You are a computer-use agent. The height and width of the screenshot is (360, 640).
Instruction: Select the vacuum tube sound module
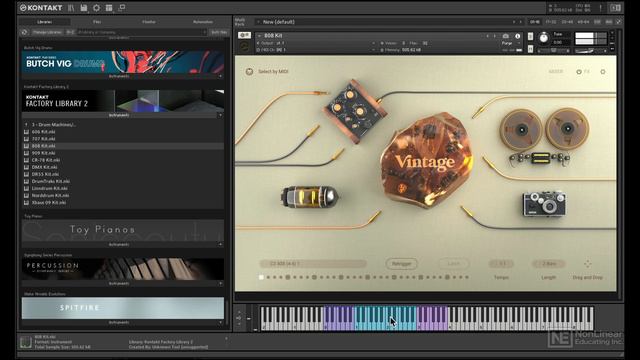(x=309, y=197)
